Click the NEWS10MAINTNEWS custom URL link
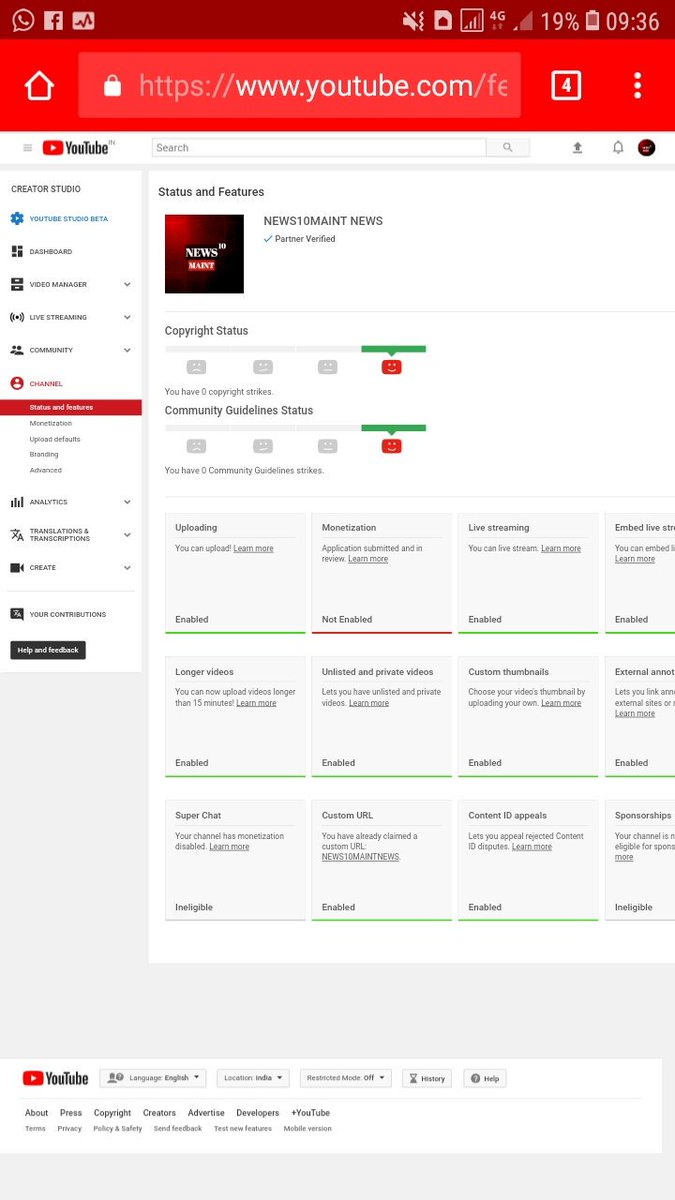 point(360,857)
